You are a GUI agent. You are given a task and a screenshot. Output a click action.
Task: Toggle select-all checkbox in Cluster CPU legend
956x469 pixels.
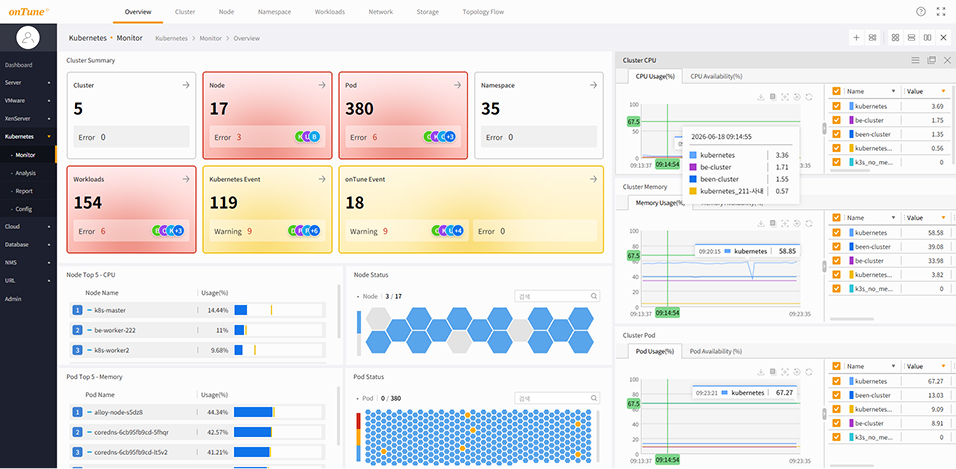coord(836,91)
